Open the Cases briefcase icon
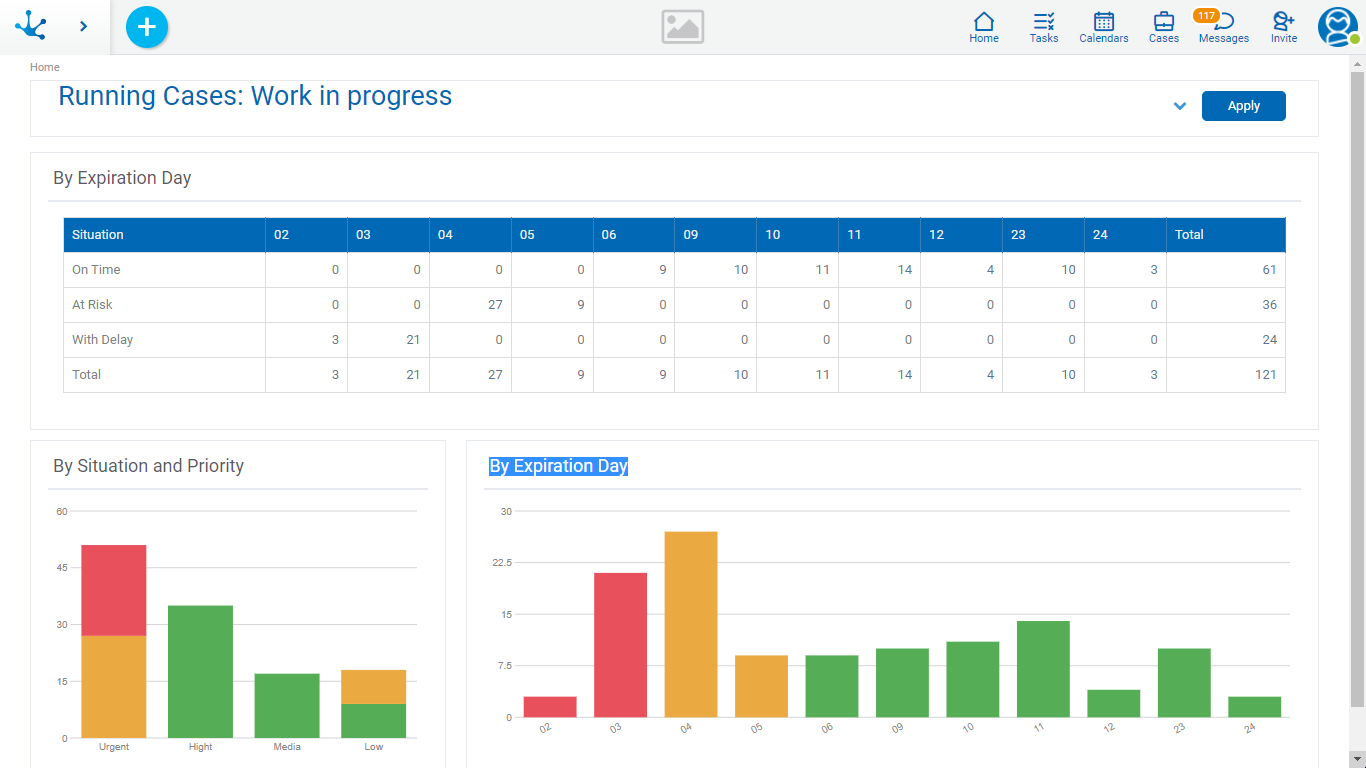The width and height of the screenshot is (1366, 768). coord(1163,27)
